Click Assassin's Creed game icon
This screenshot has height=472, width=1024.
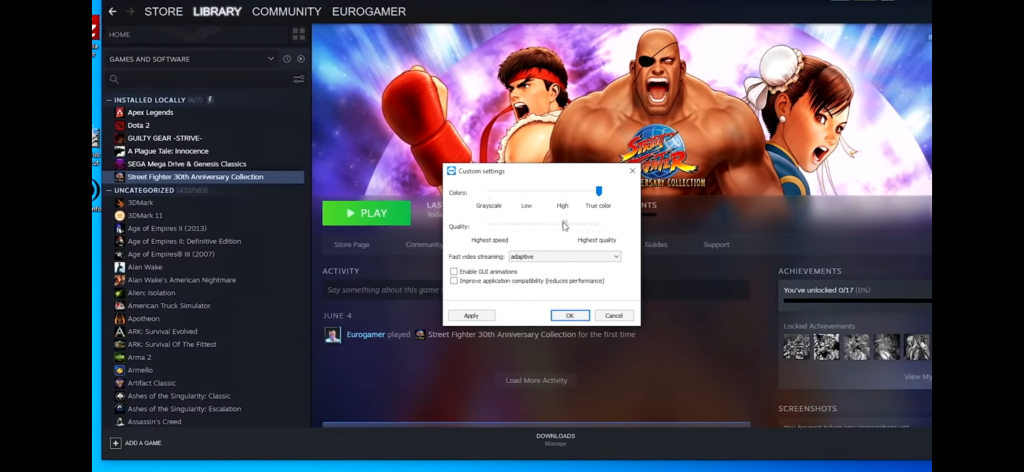tap(120, 422)
